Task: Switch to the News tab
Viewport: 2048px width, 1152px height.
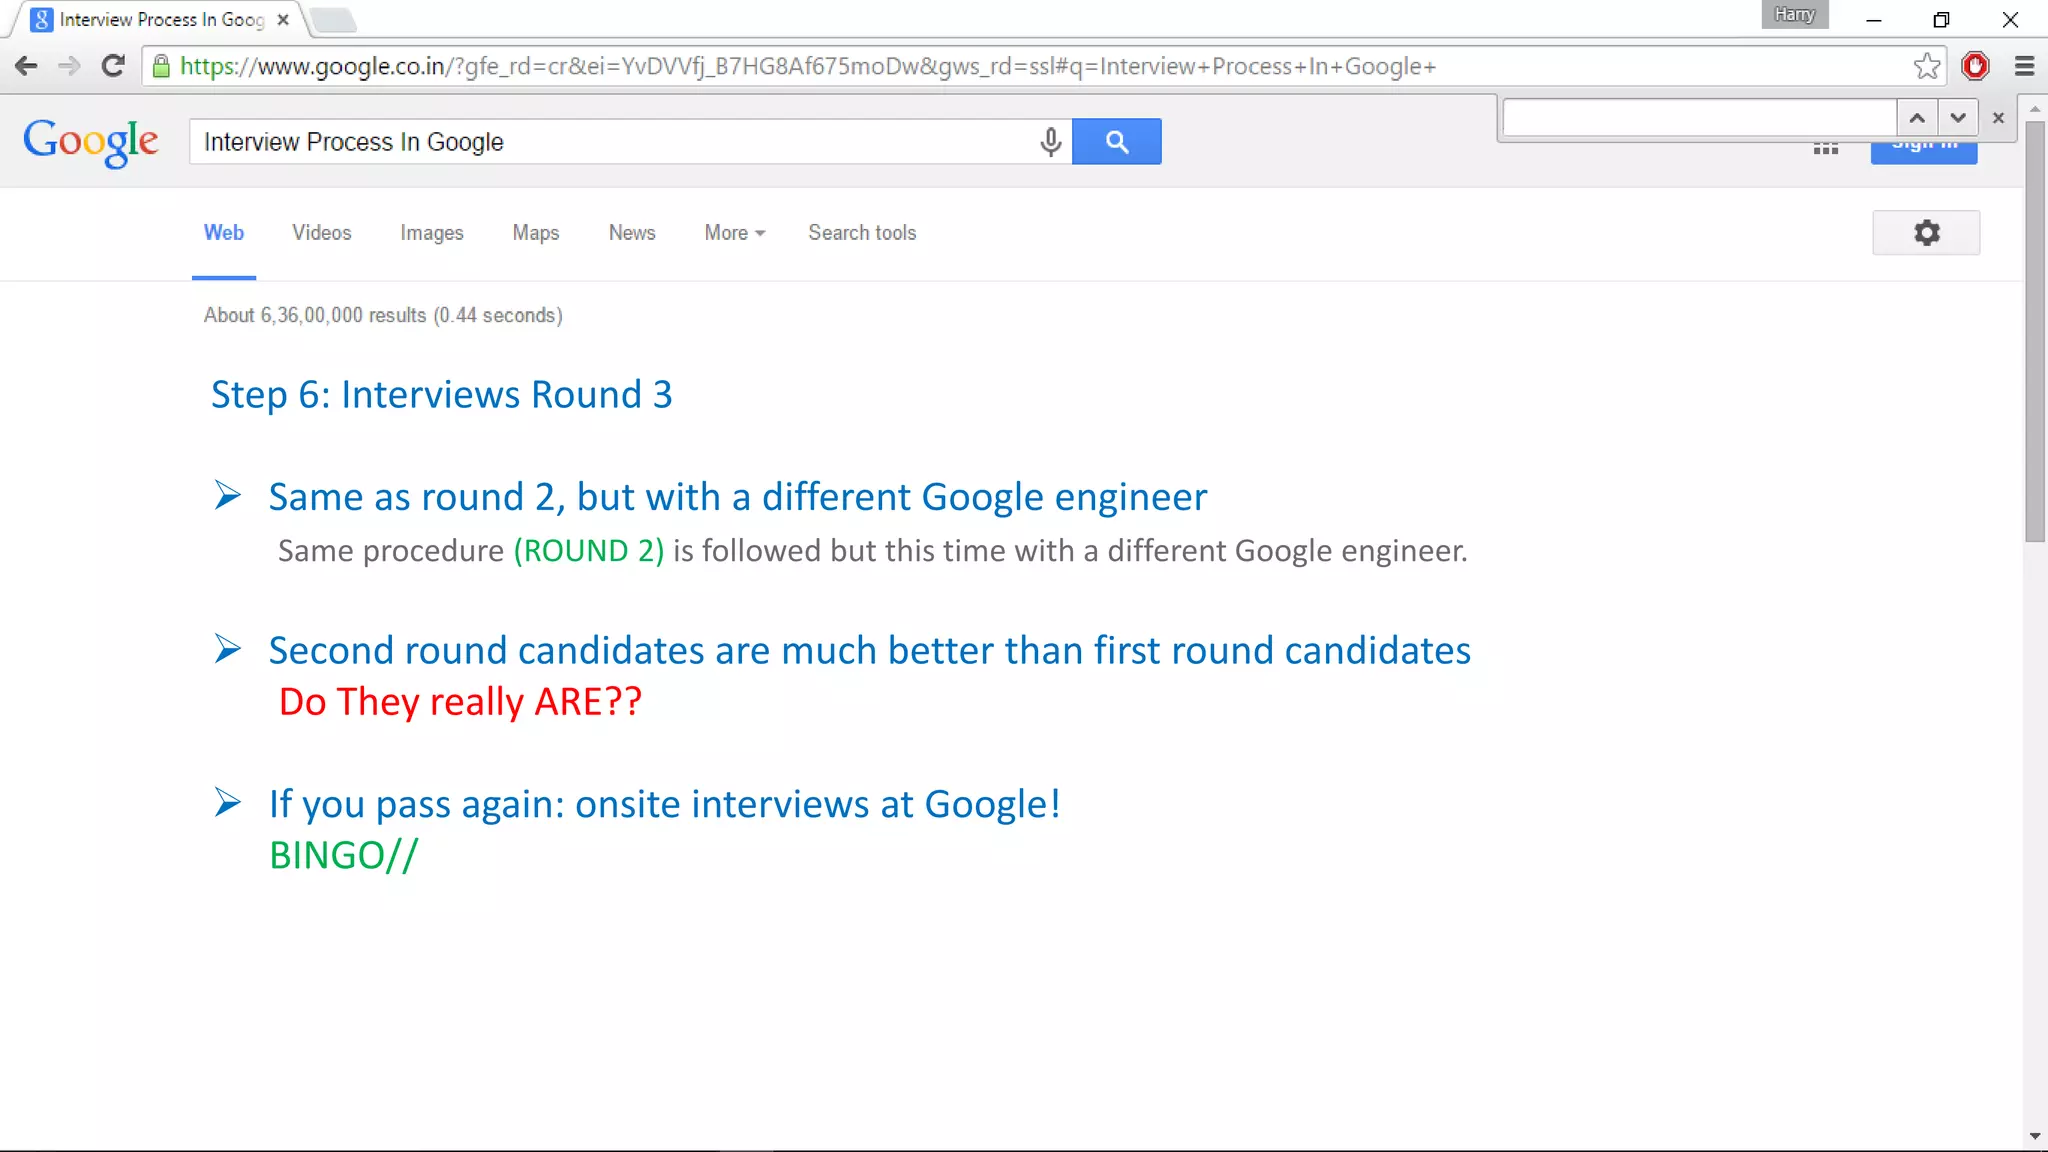Action: (632, 233)
